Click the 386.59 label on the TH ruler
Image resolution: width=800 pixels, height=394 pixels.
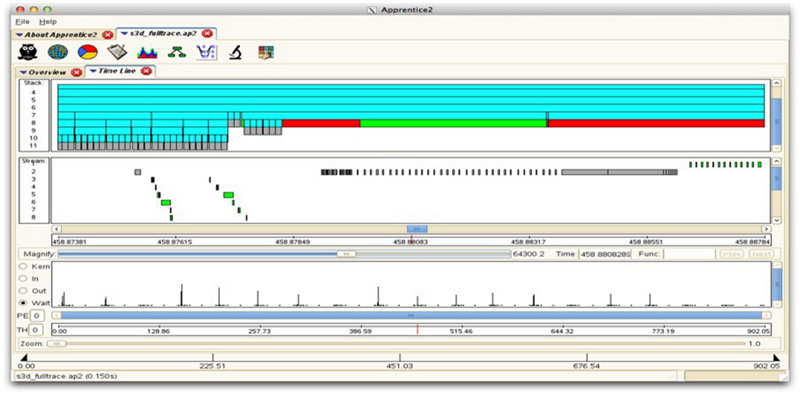coord(361,331)
